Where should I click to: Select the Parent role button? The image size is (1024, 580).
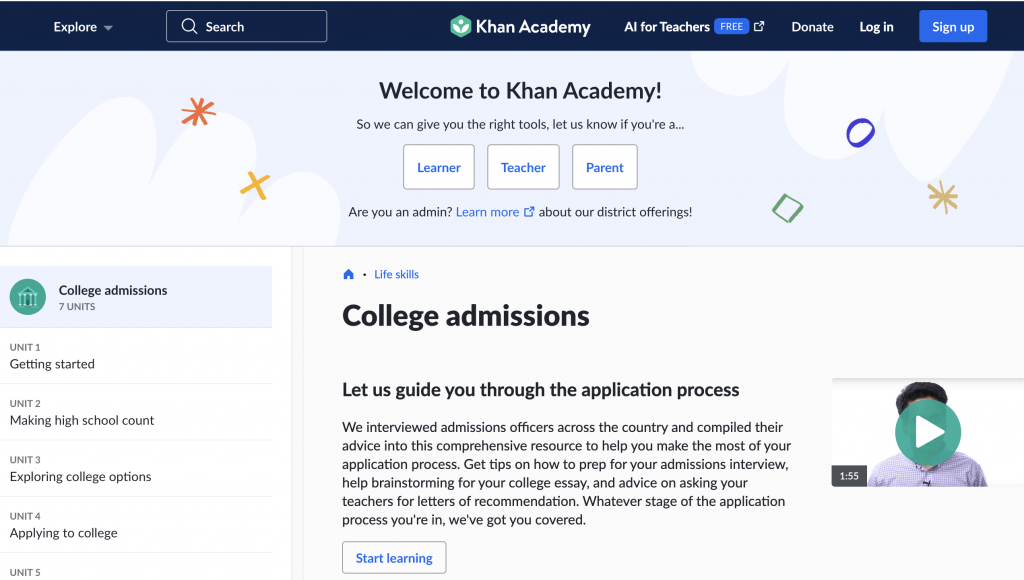(x=604, y=167)
